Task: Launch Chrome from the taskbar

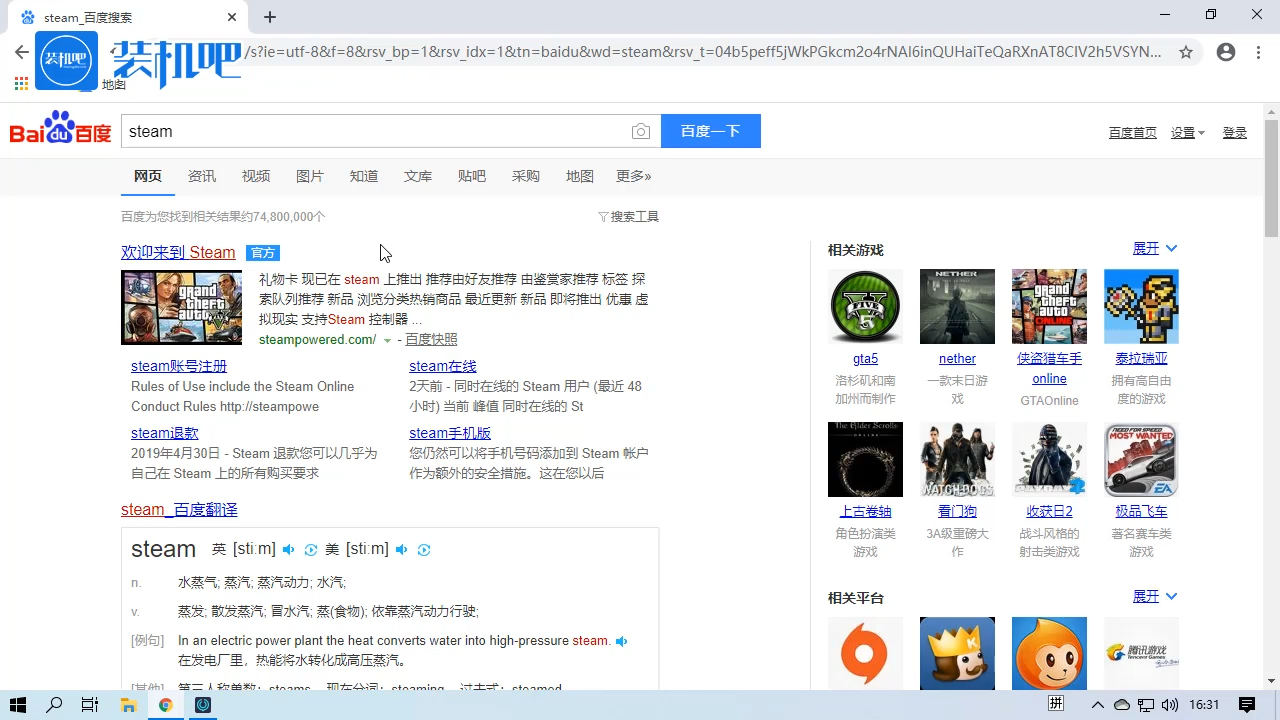Action: 165,704
